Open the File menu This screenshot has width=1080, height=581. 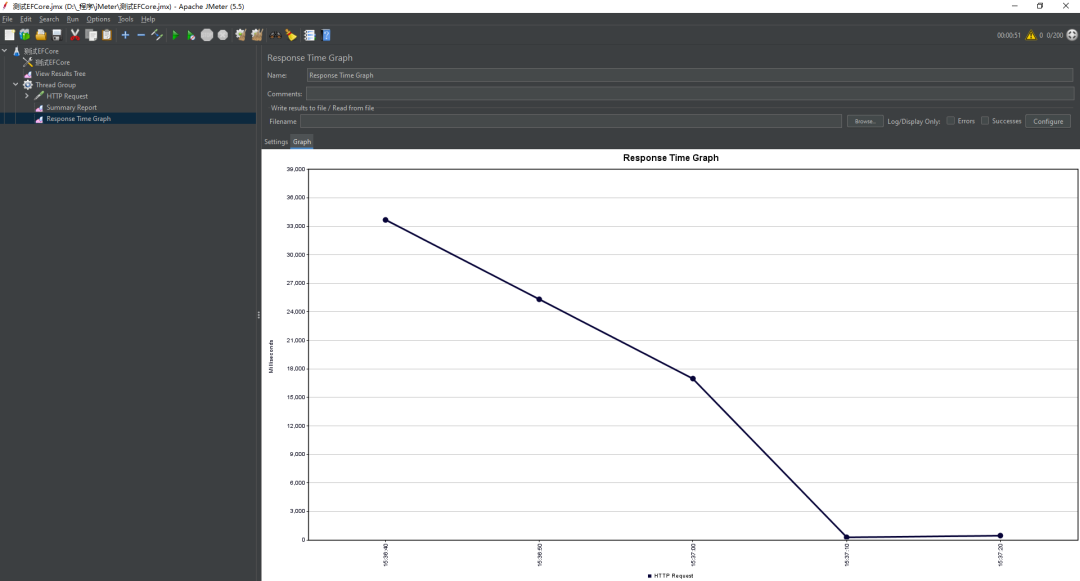8,19
